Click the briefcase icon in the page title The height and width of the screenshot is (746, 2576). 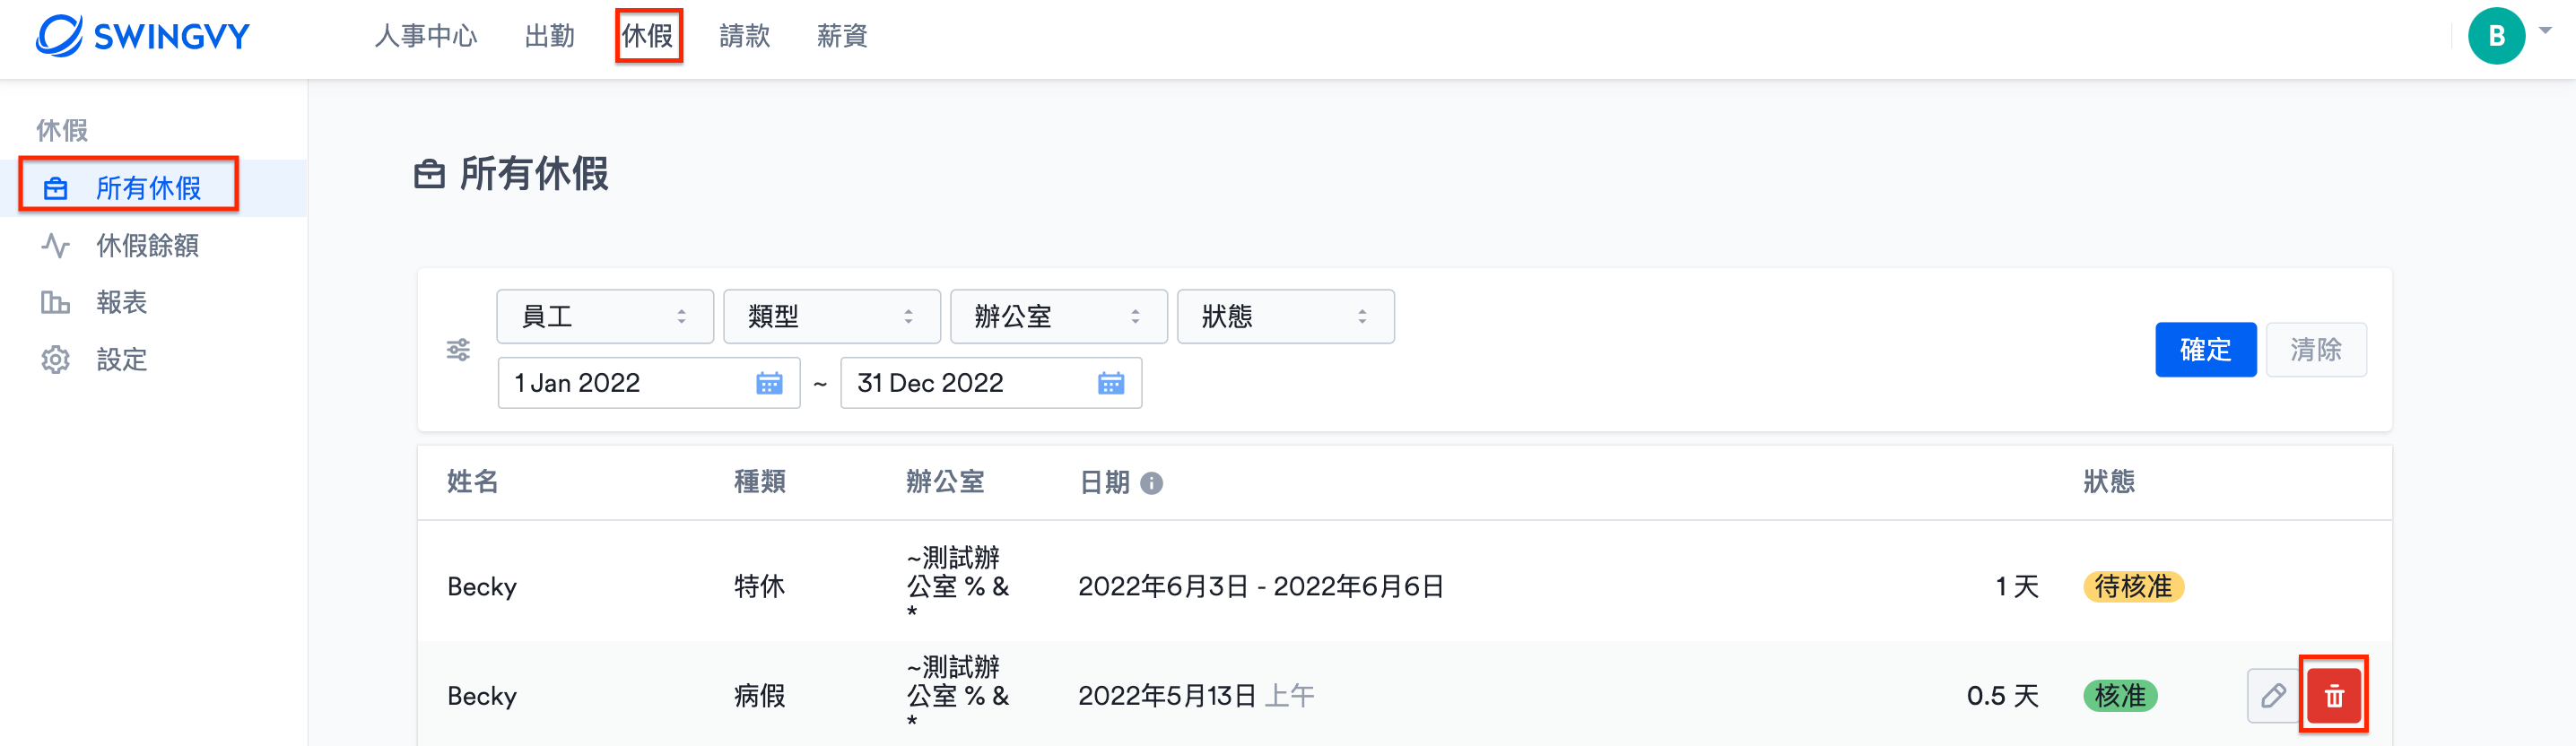click(x=429, y=174)
